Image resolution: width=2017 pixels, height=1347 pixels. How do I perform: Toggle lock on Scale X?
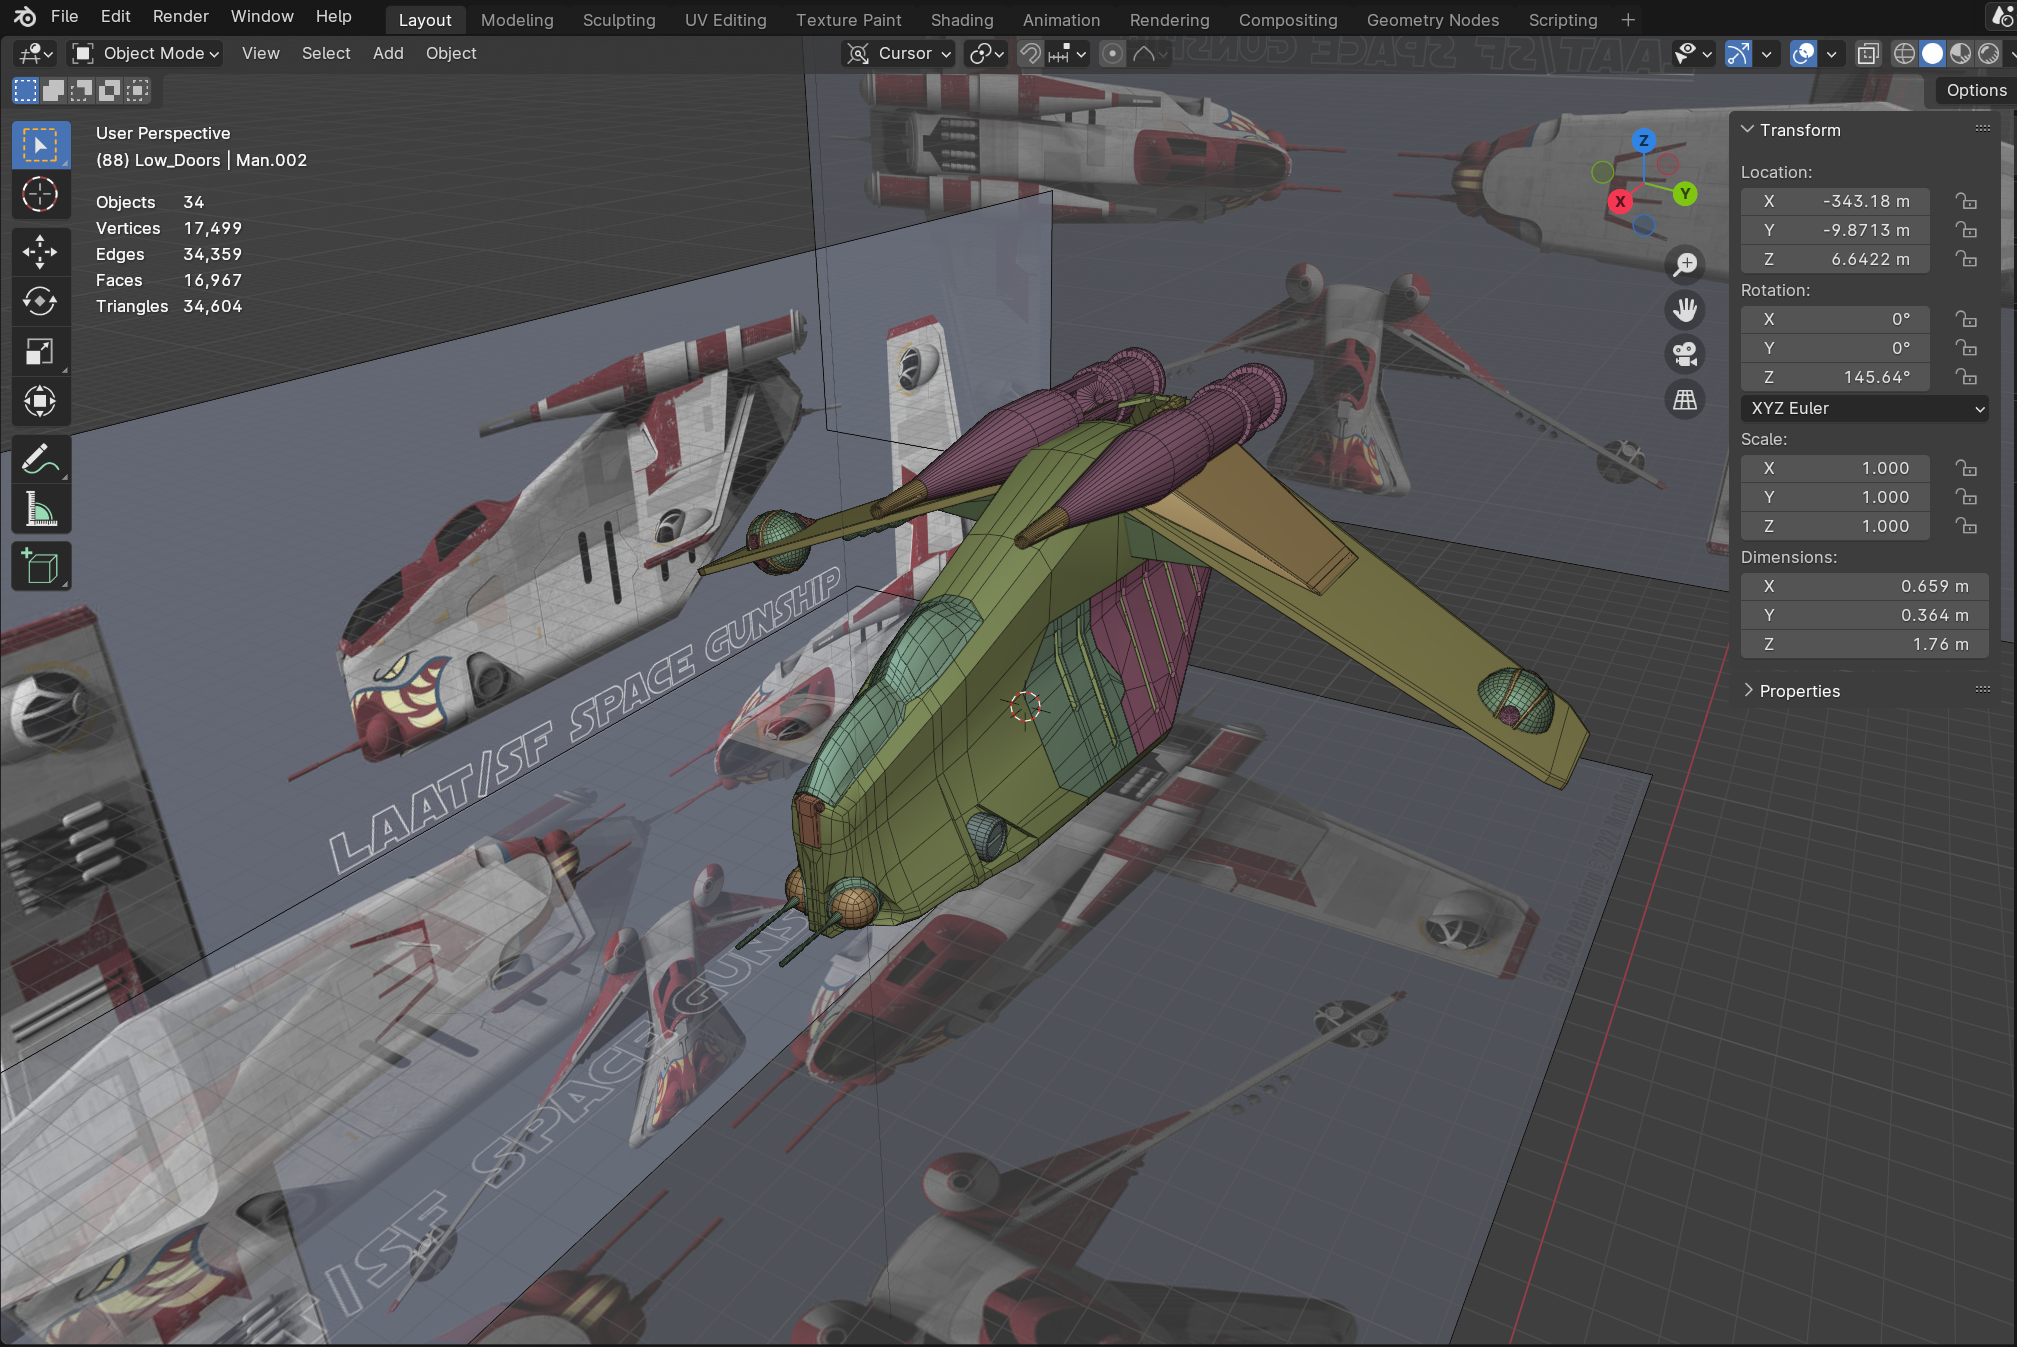pyautogui.click(x=1966, y=468)
